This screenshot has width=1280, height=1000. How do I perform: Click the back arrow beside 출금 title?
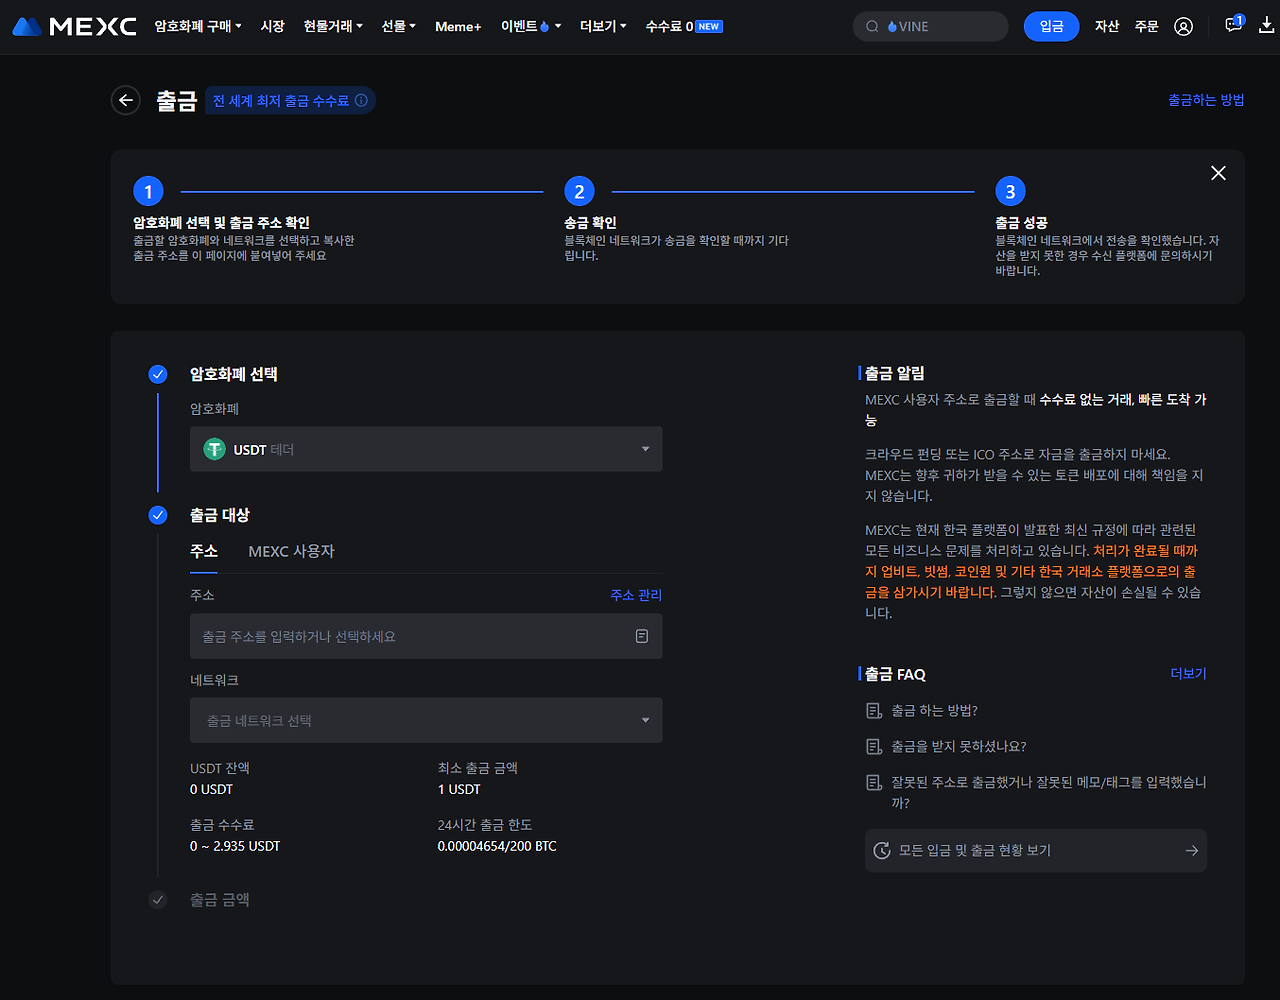[125, 100]
